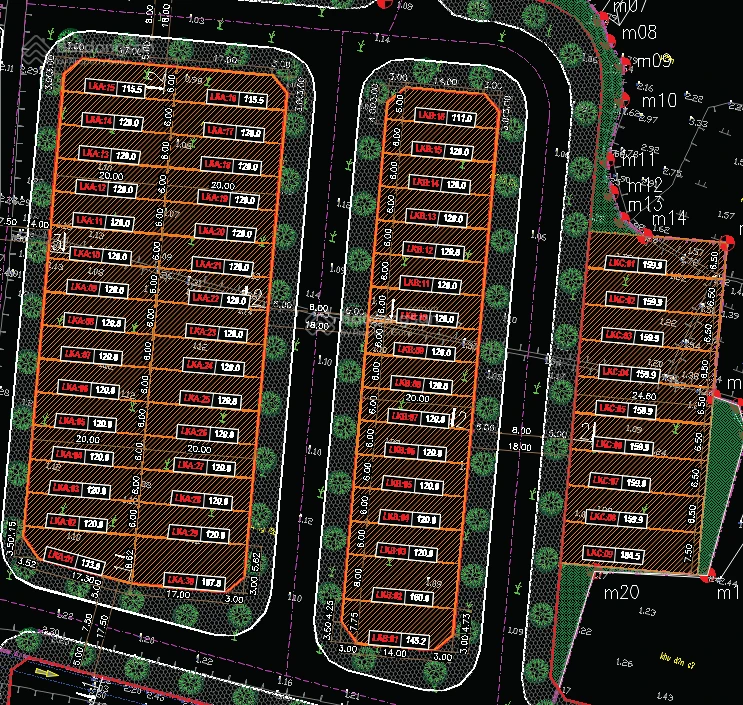This screenshot has height=705, width=743.
Task: Select the LKA:19 lot label
Action: 214,198
